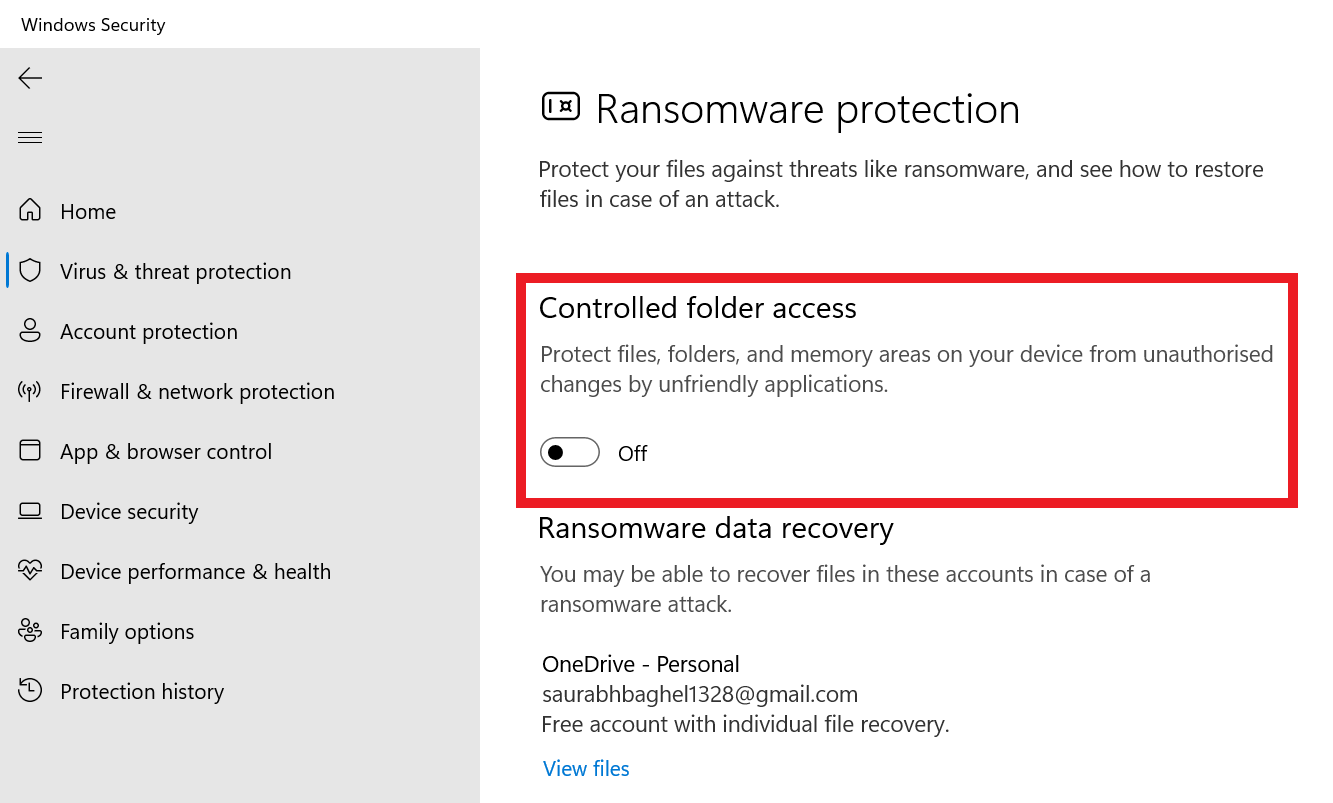Open the Virus & threat protection section

pyautogui.click(x=176, y=271)
